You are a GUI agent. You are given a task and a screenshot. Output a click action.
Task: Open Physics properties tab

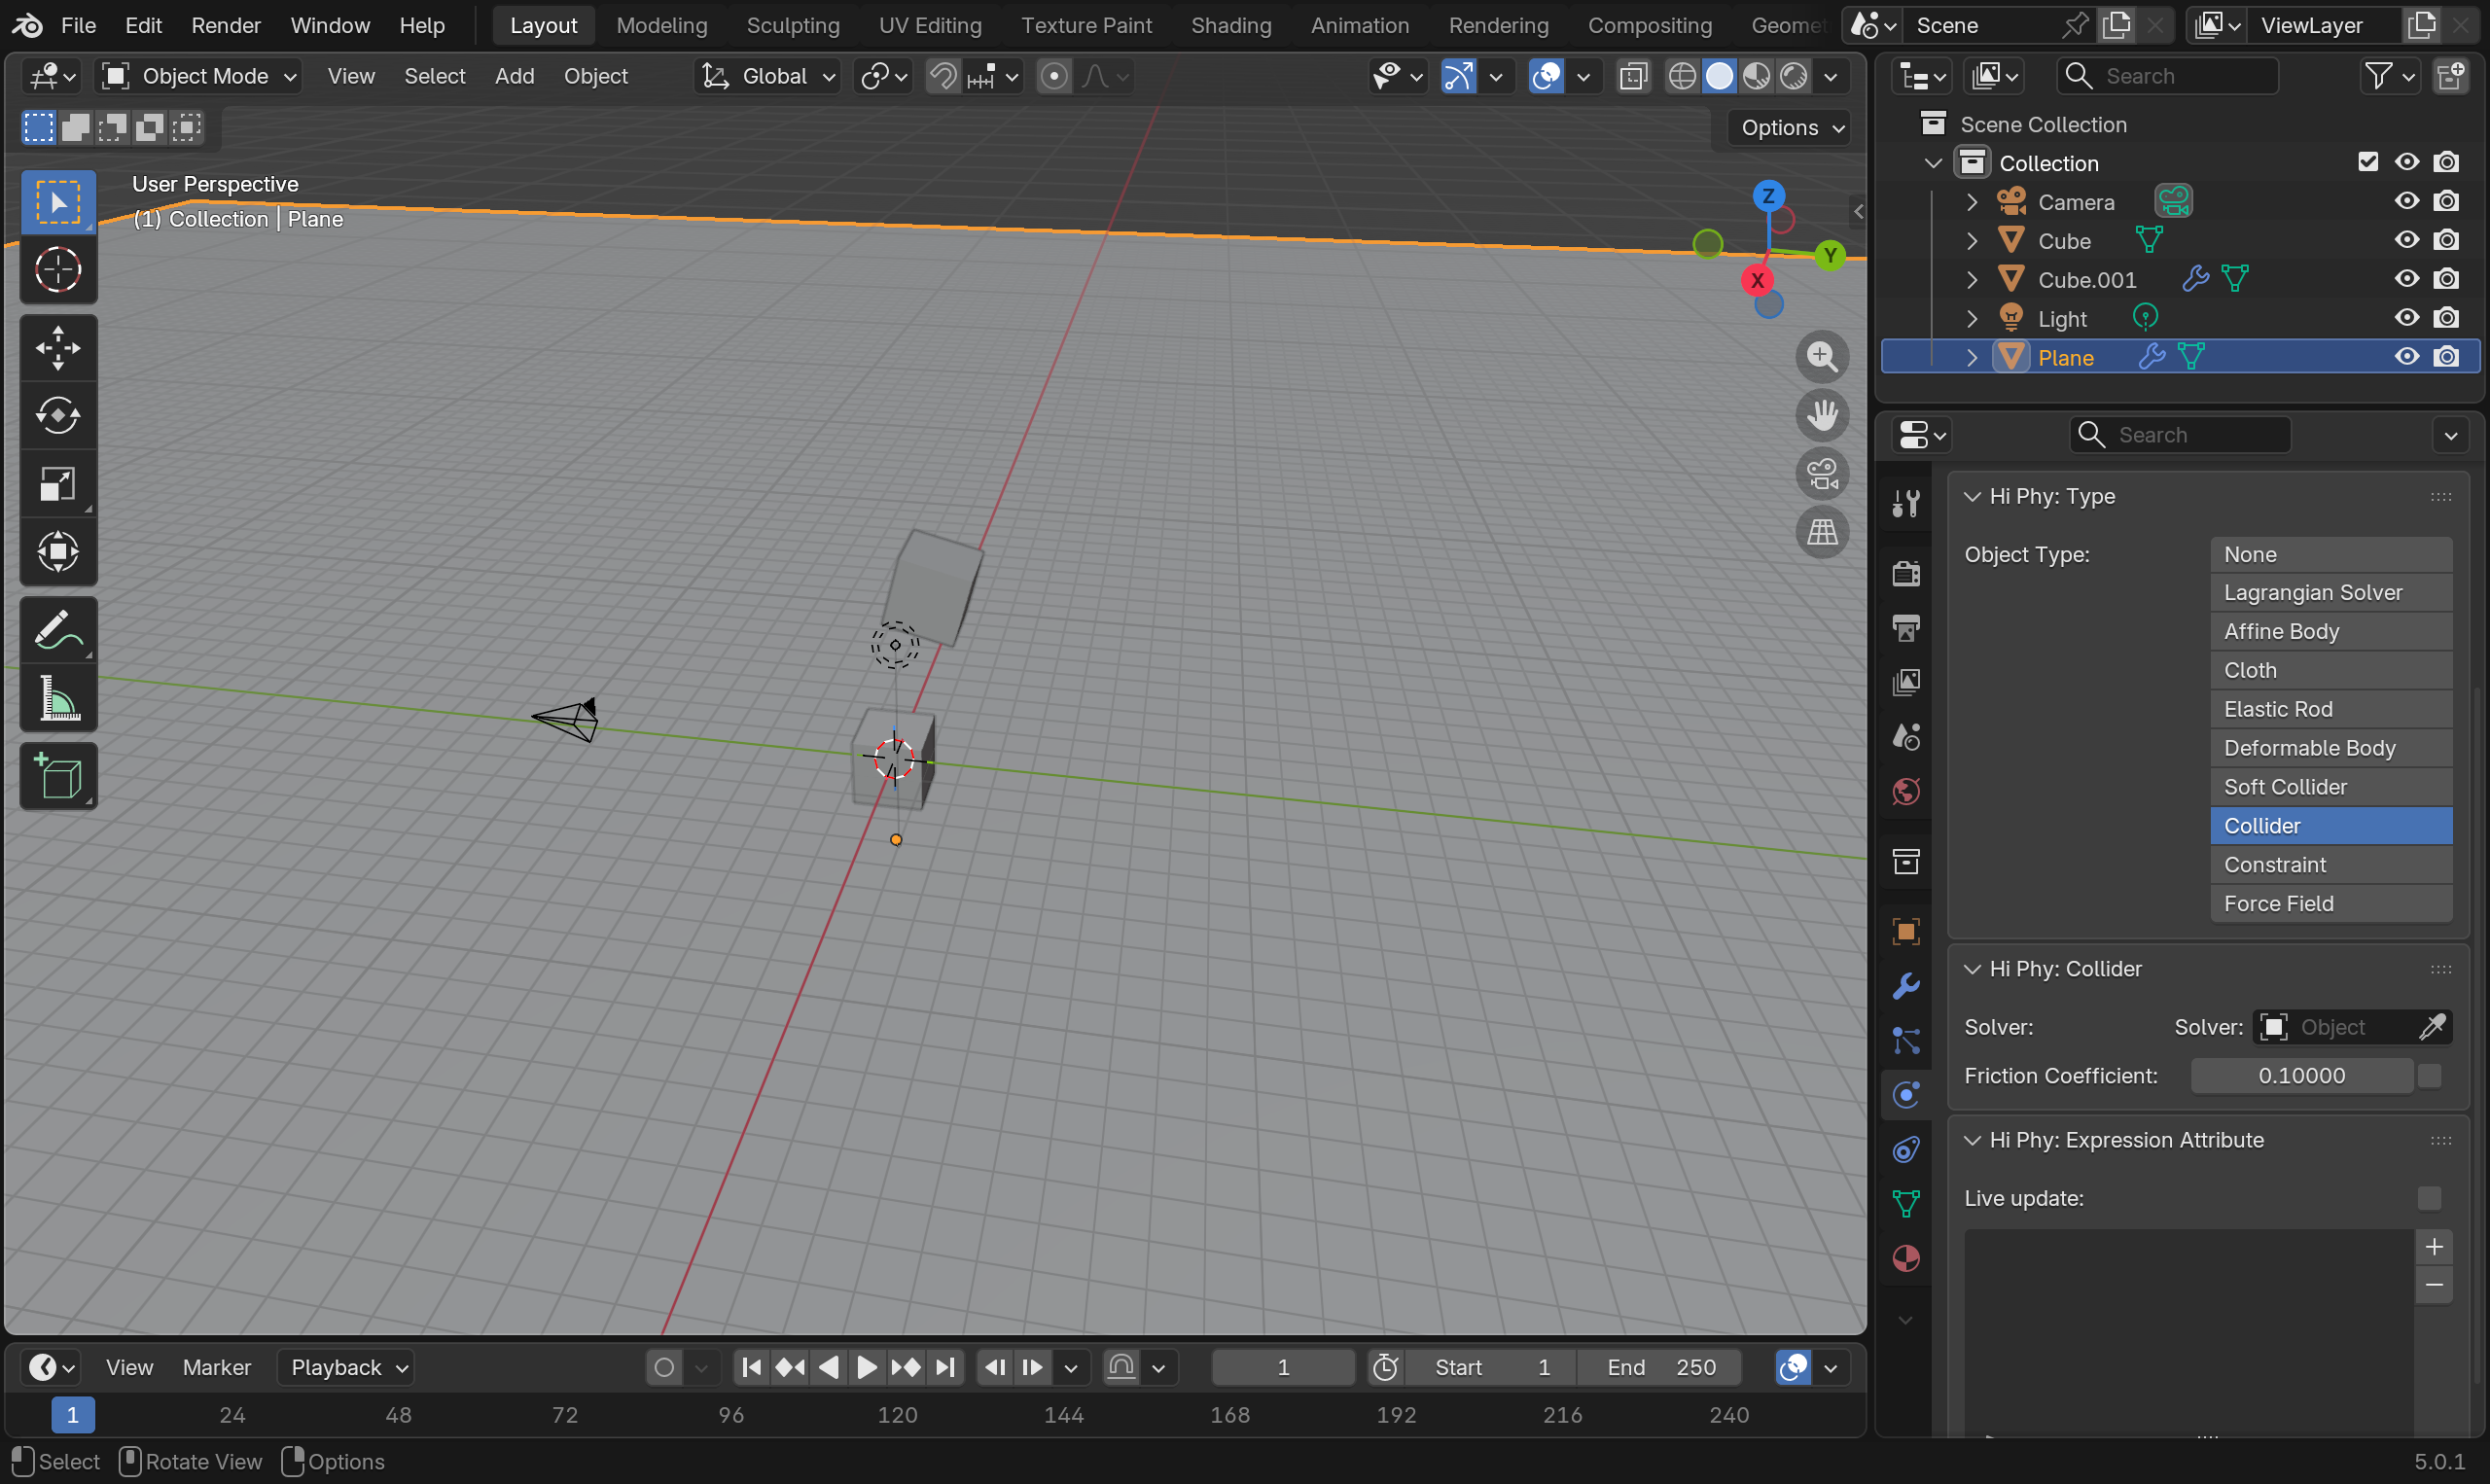tap(1906, 1095)
